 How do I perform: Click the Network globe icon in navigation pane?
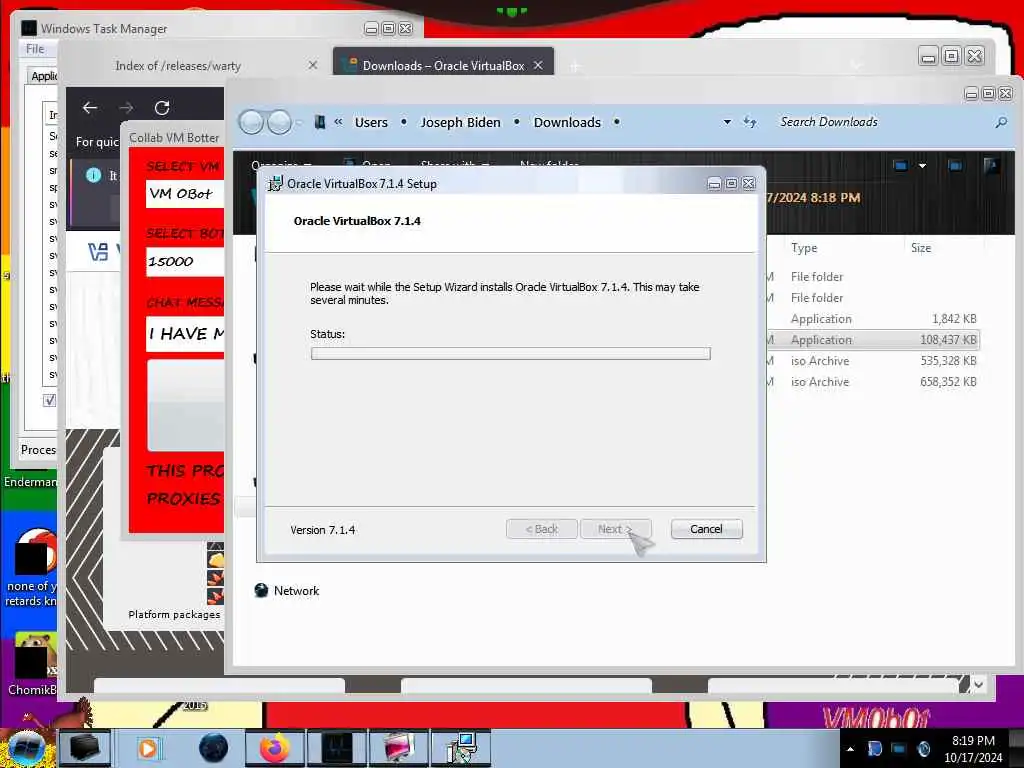tap(261, 590)
